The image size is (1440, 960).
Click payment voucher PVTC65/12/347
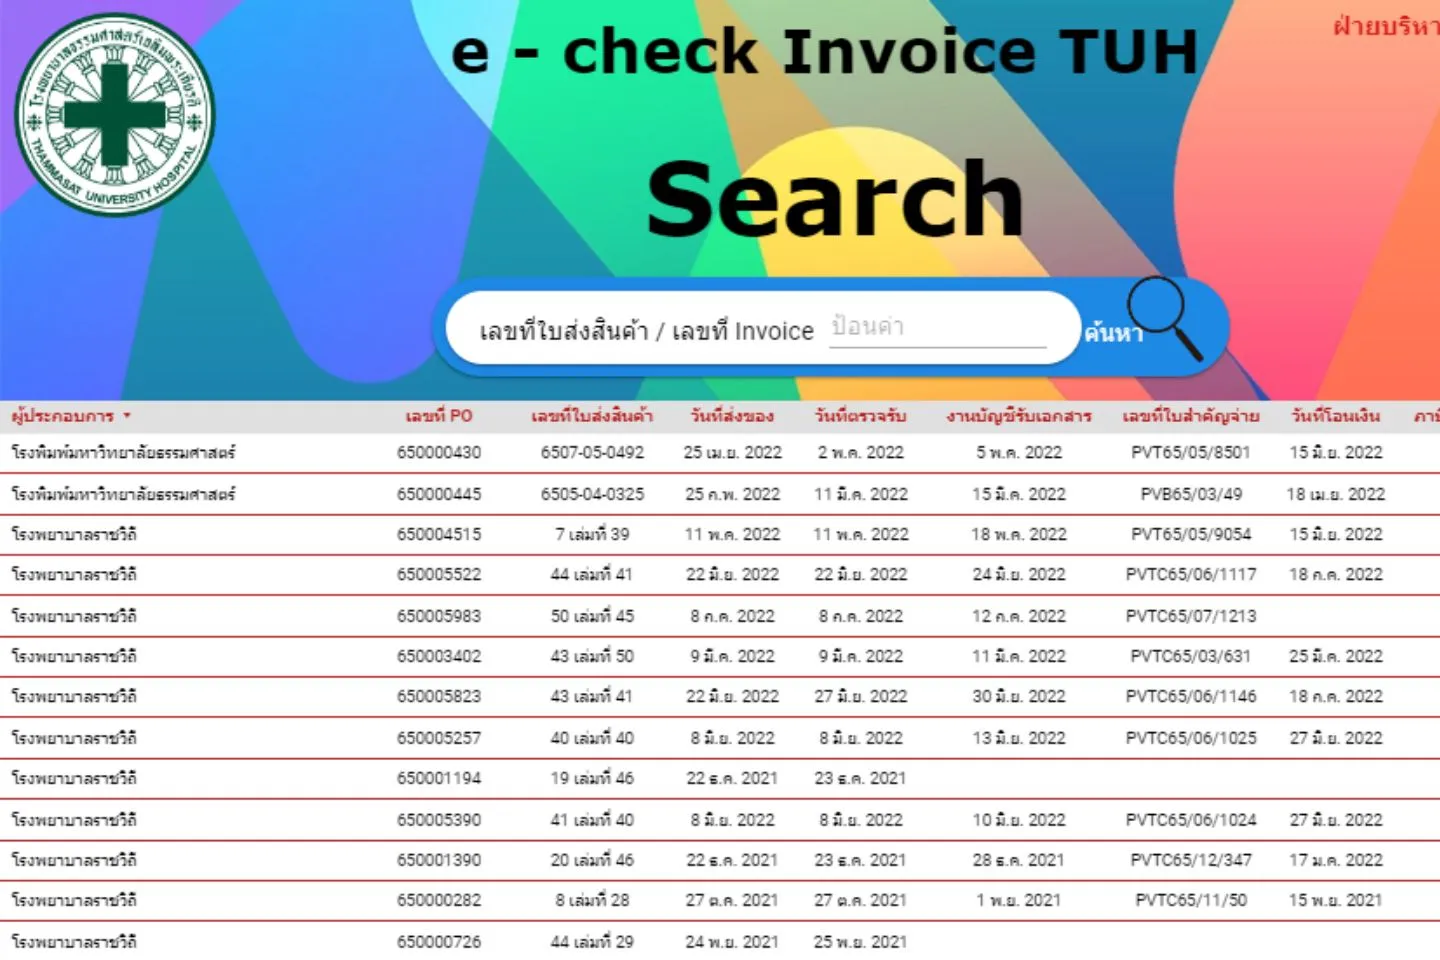[x=1190, y=860]
